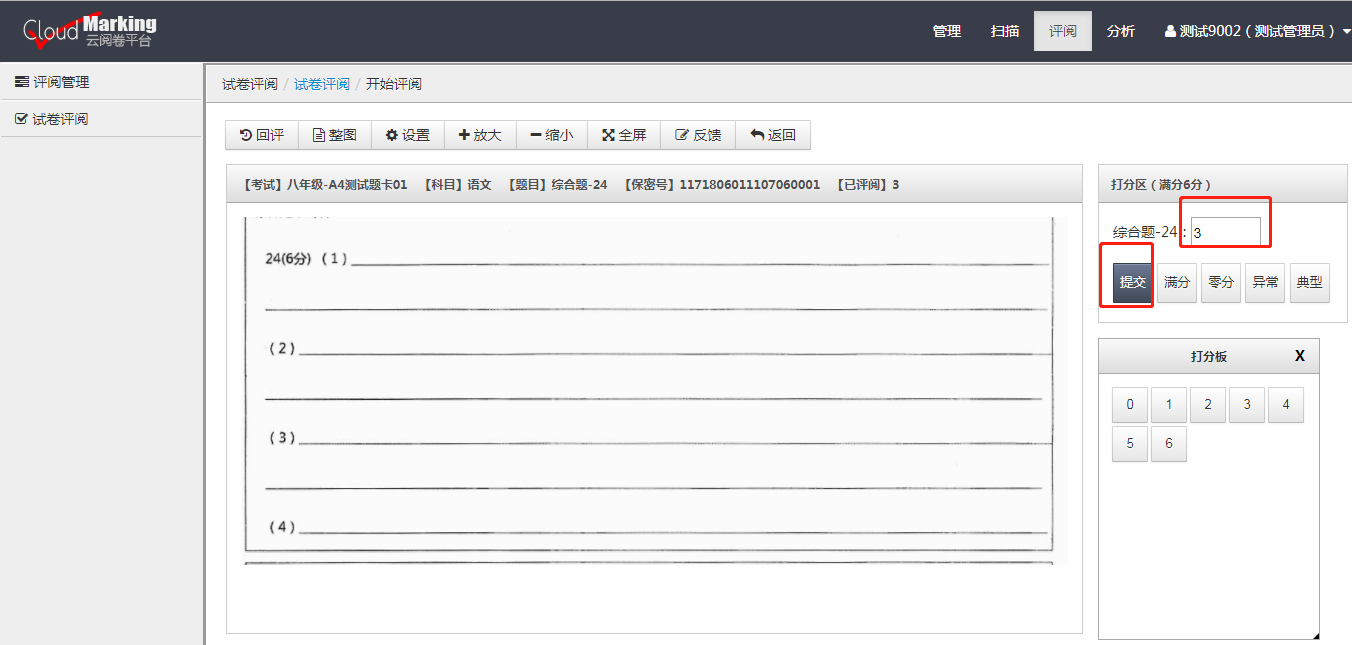Open the 反馈 feedback tool

pos(697,134)
